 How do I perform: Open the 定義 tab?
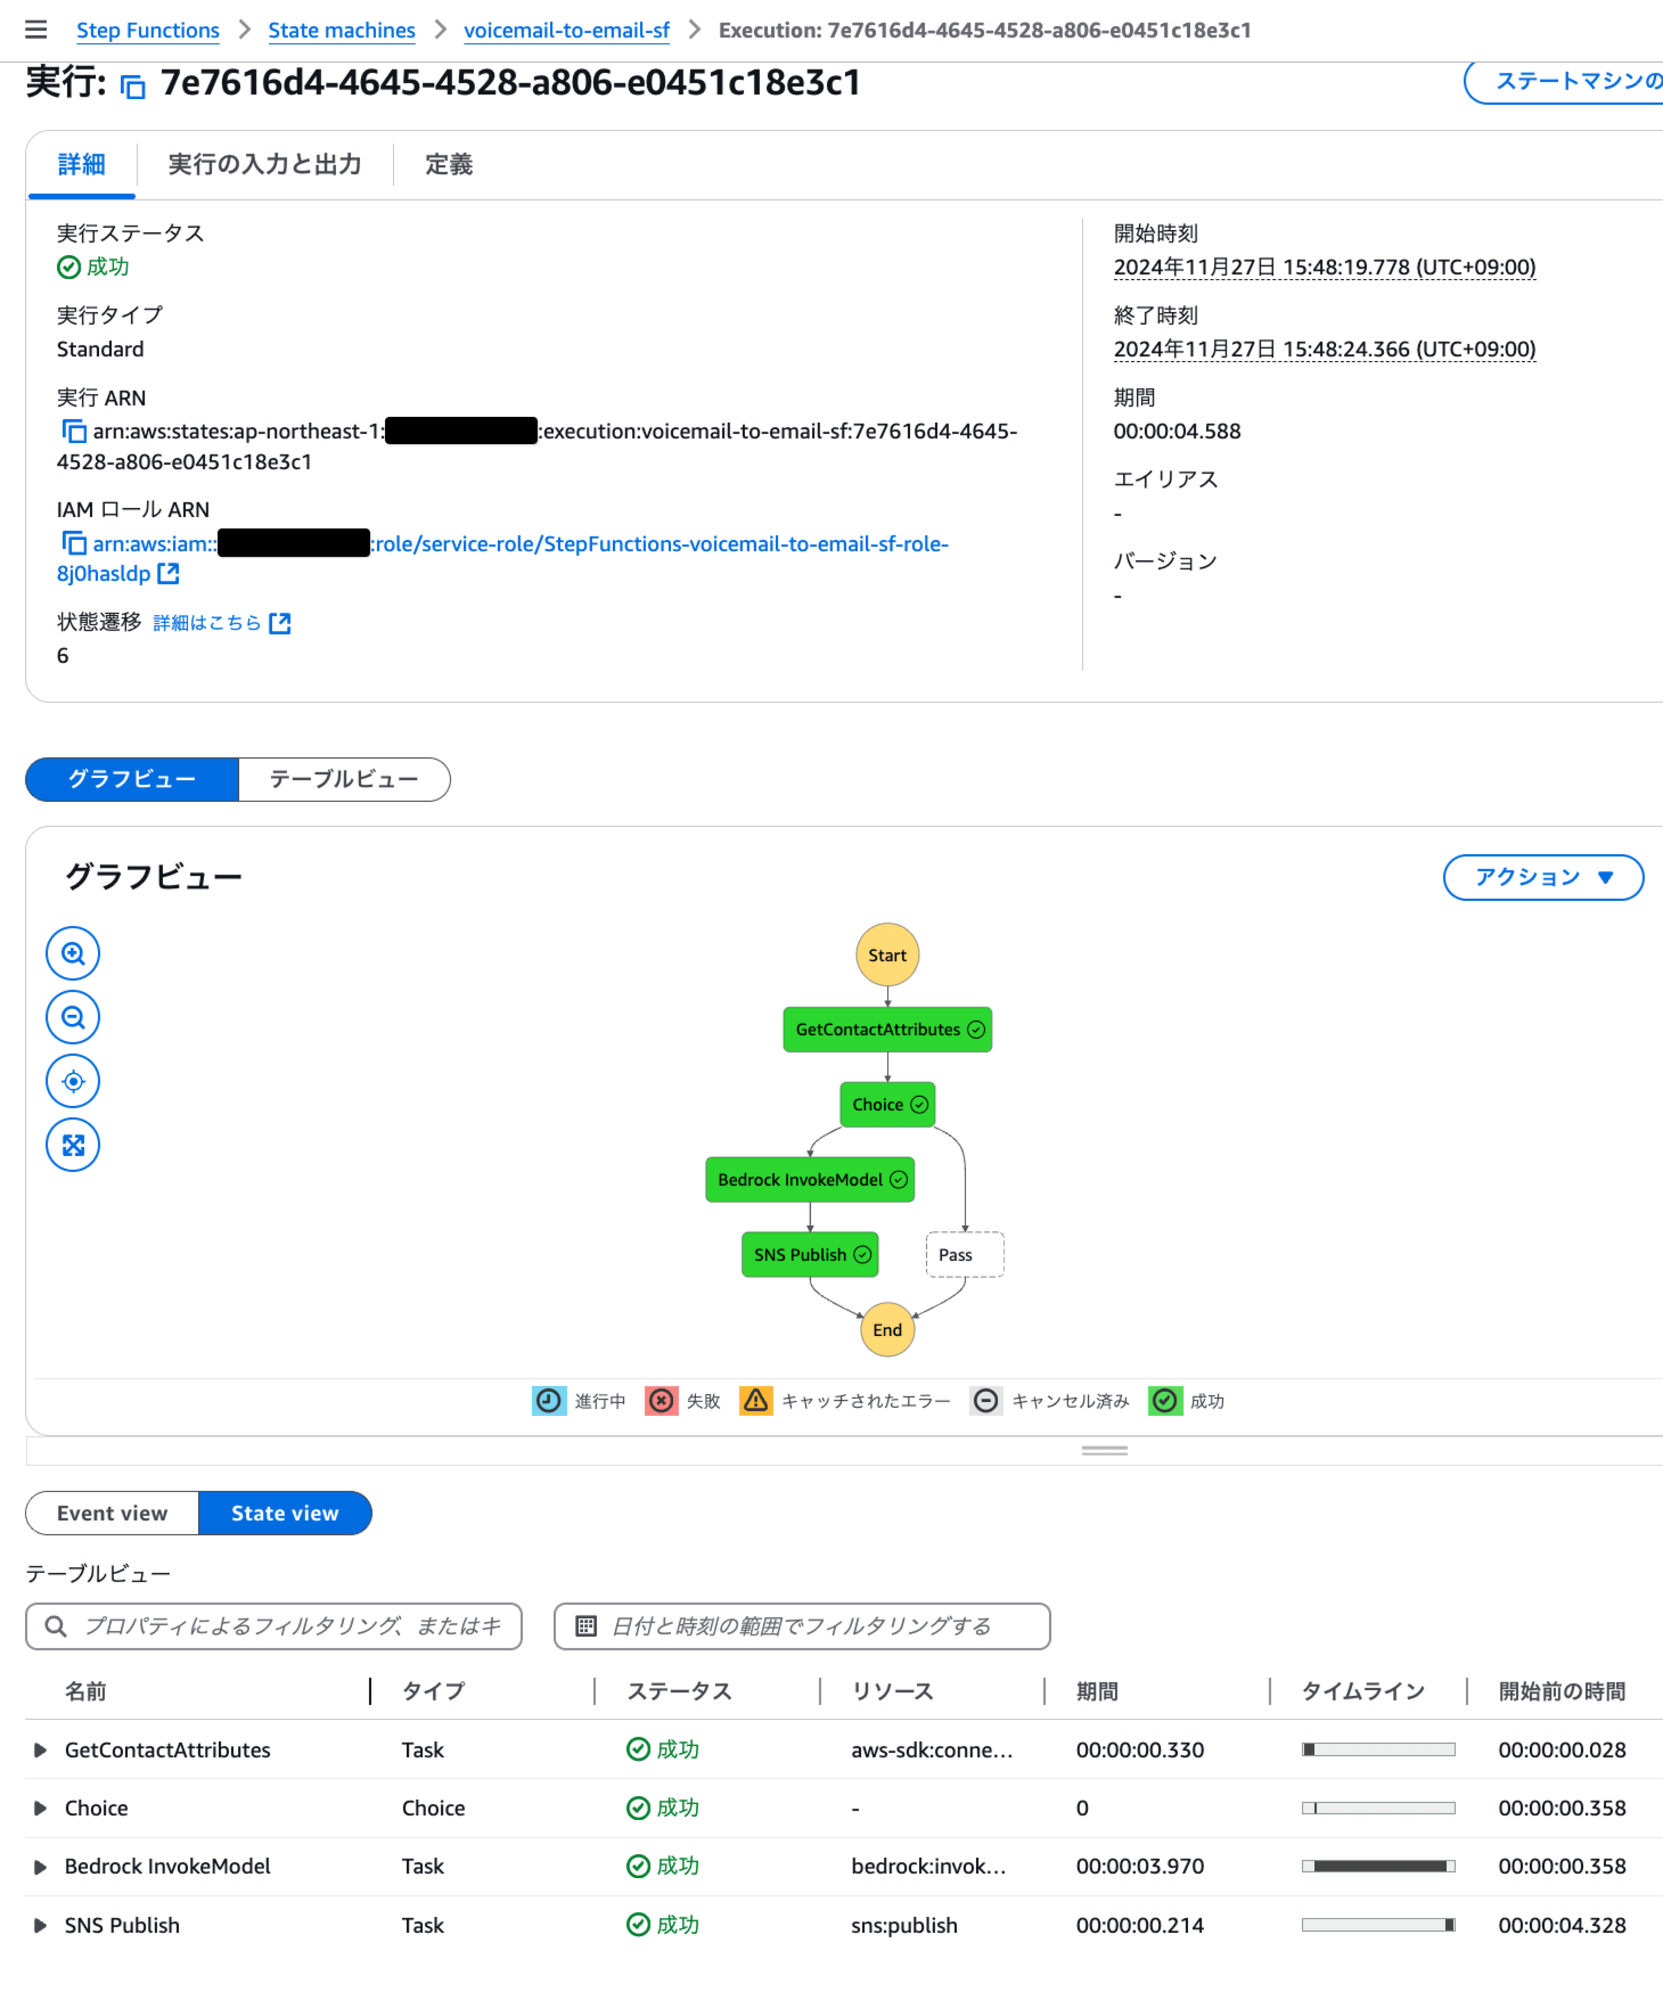pos(449,164)
